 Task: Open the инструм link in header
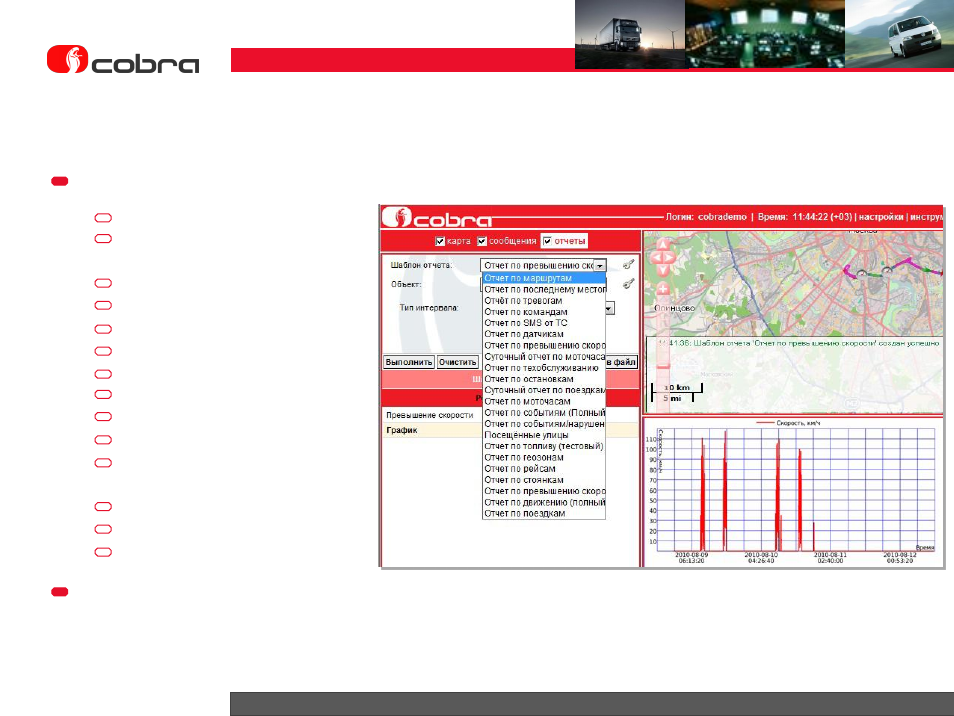926,217
